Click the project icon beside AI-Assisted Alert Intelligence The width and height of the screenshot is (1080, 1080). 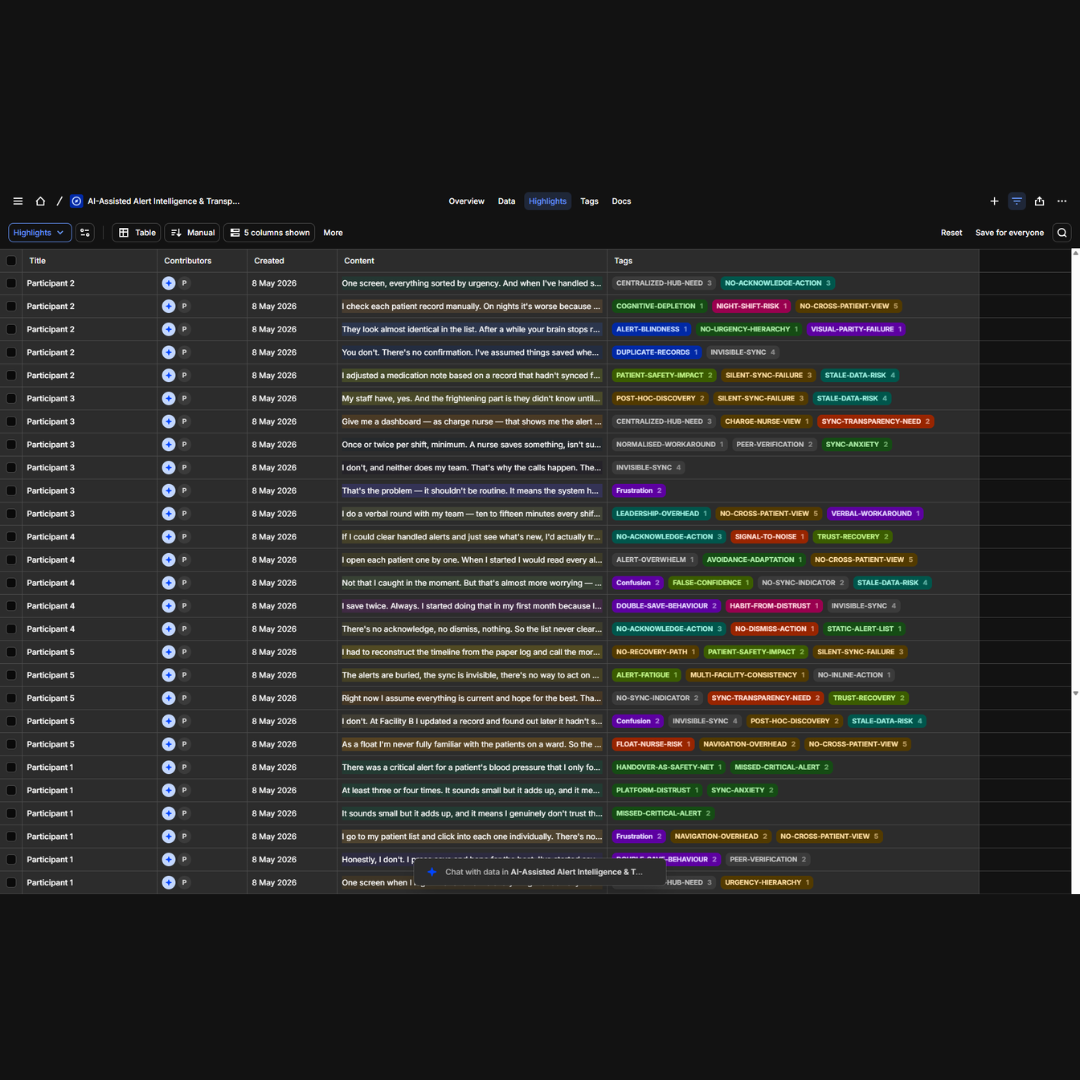76,201
